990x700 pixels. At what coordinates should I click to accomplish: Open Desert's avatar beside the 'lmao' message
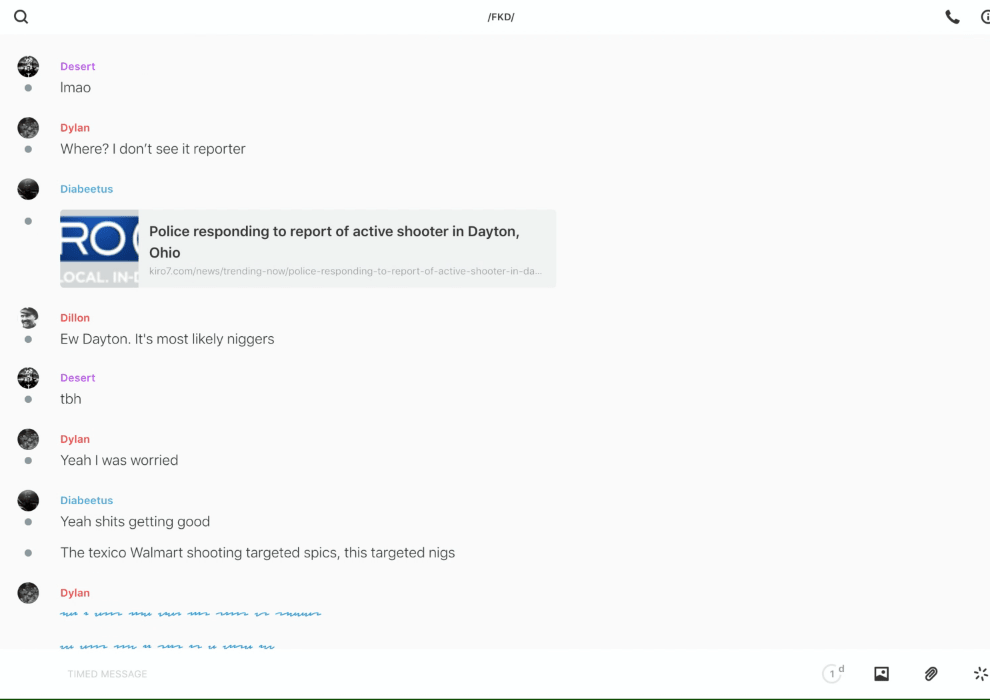point(28,67)
